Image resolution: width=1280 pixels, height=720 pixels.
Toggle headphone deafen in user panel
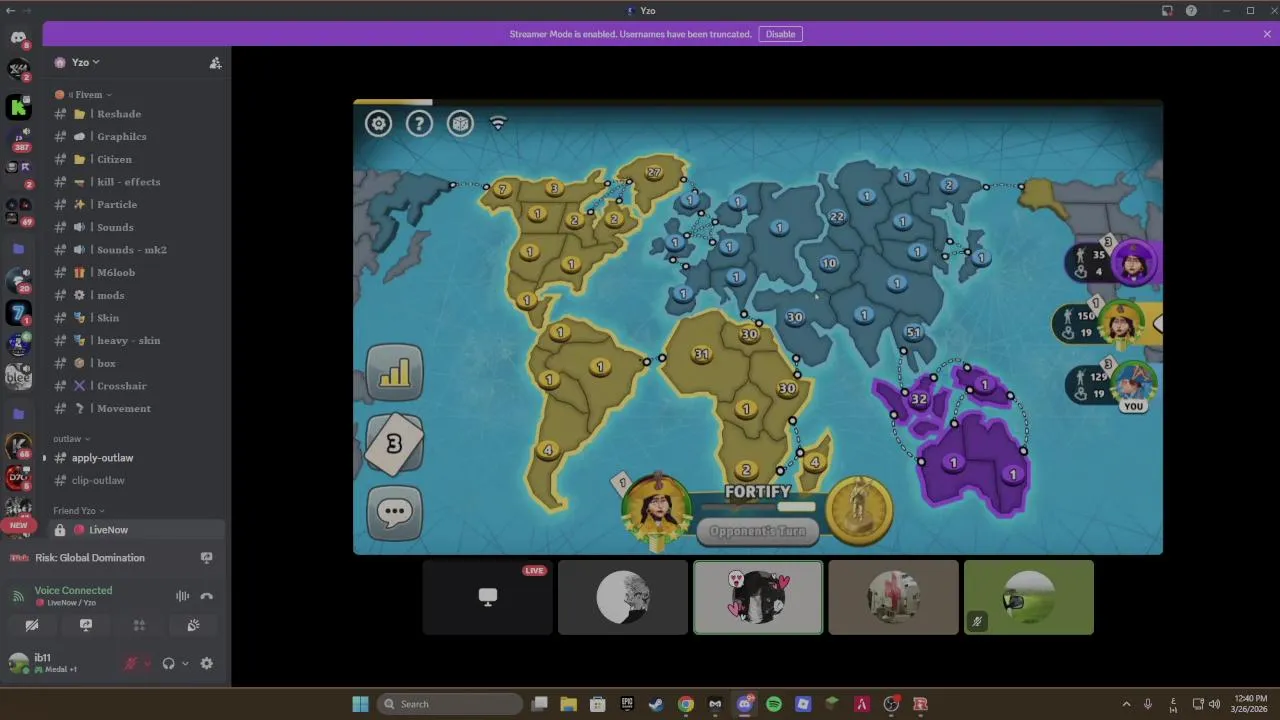coord(168,663)
